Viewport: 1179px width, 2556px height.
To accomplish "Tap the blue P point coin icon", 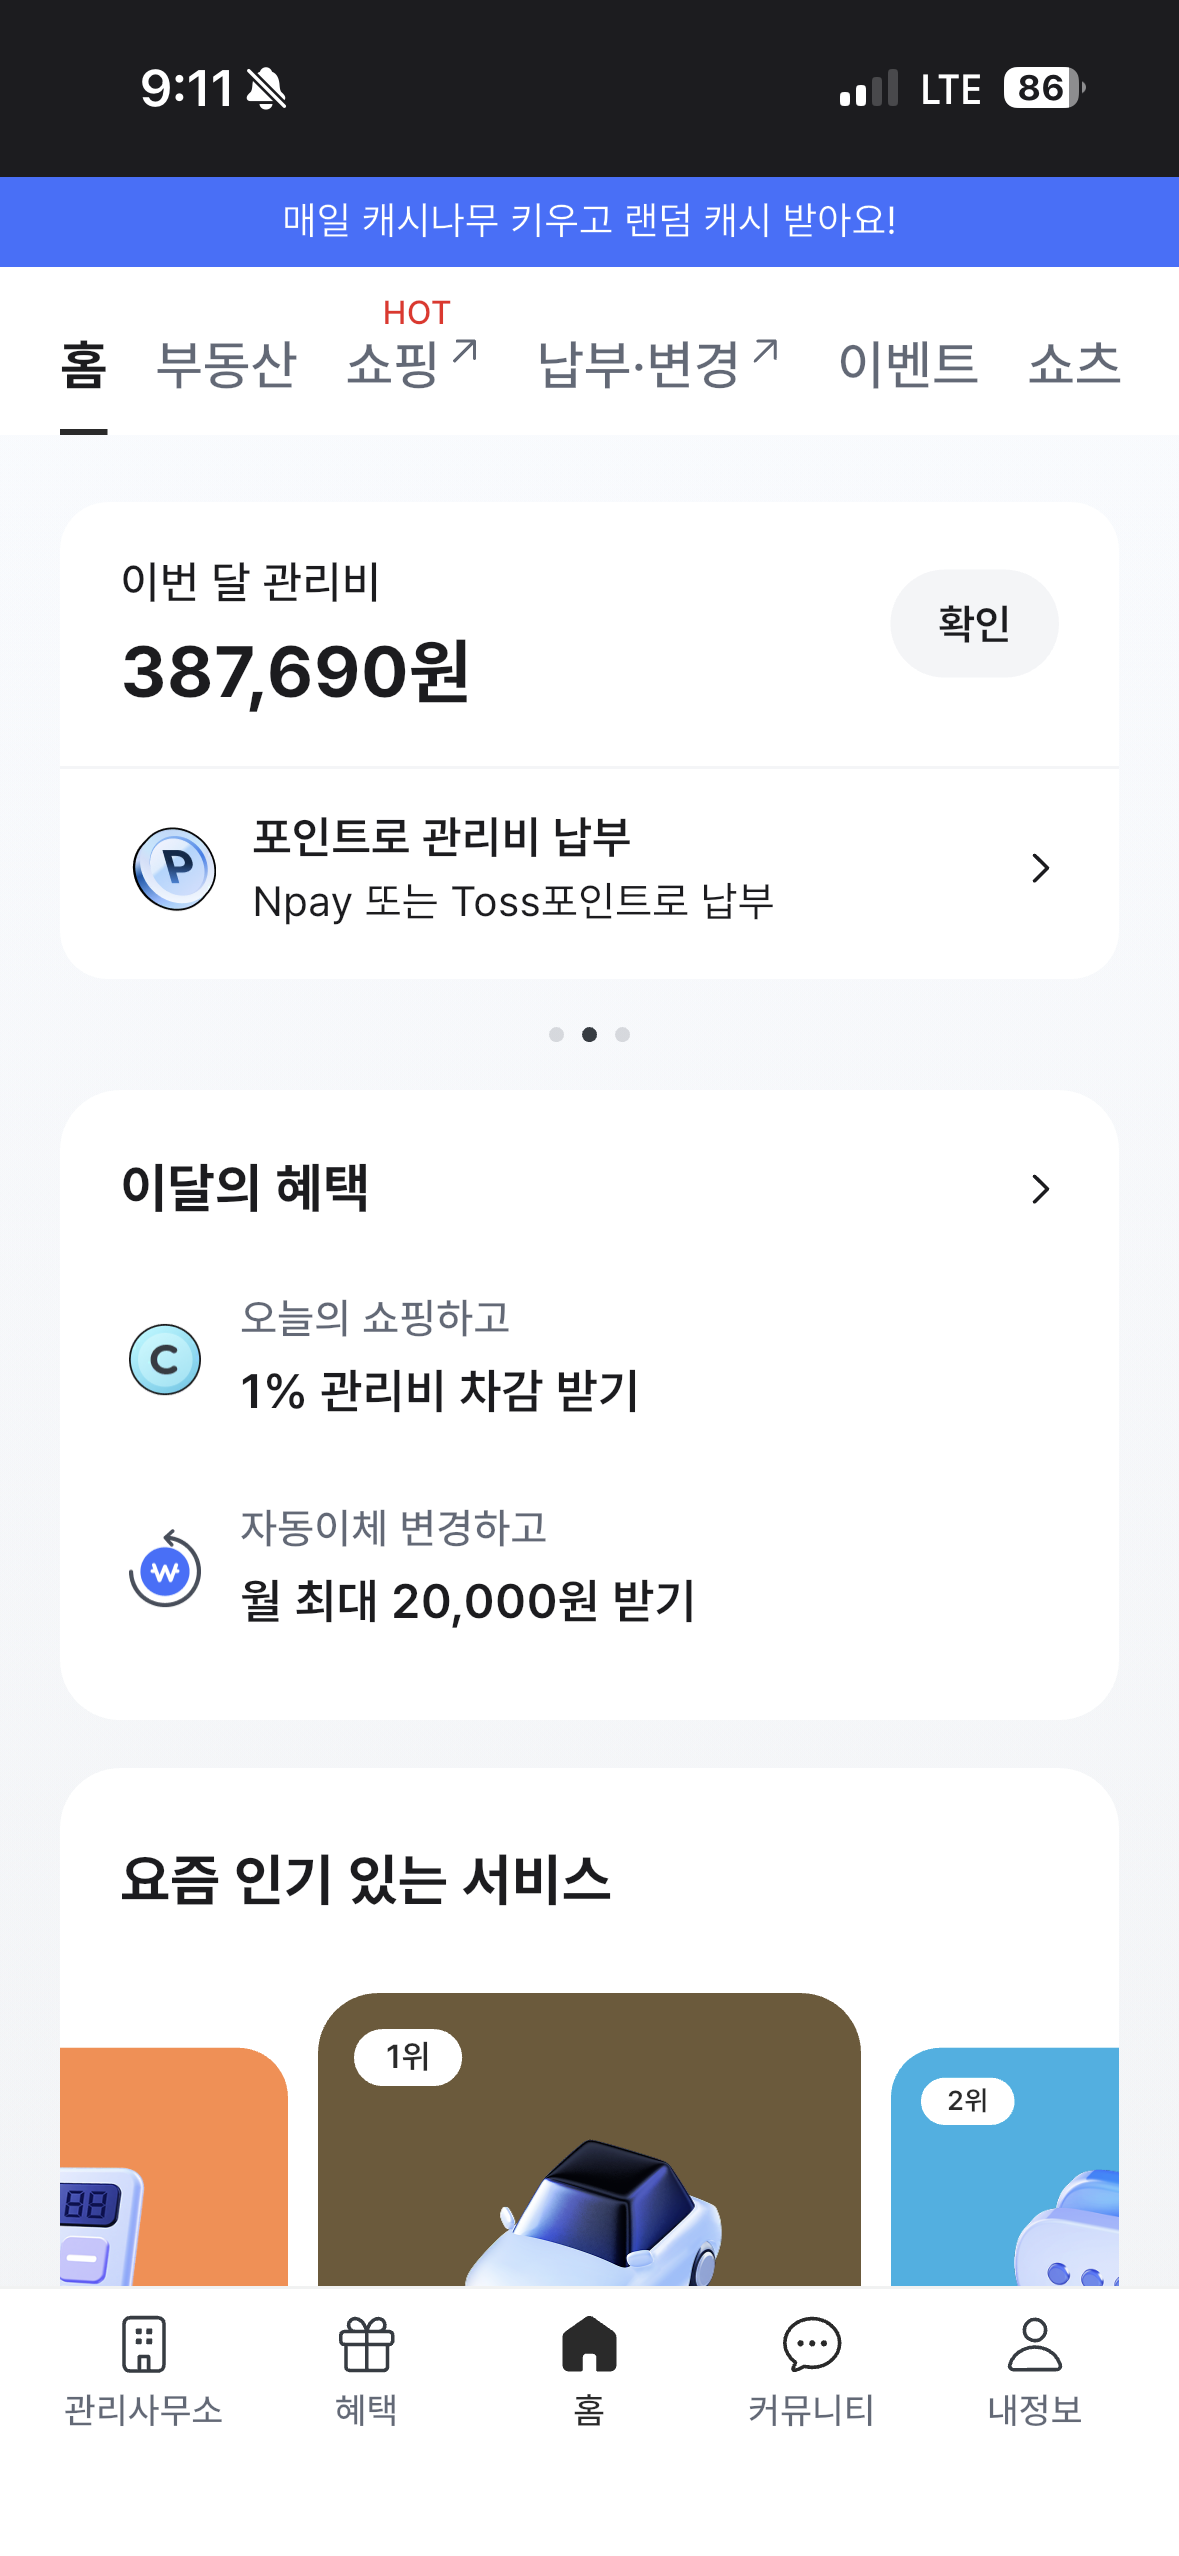I will point(175,868).
